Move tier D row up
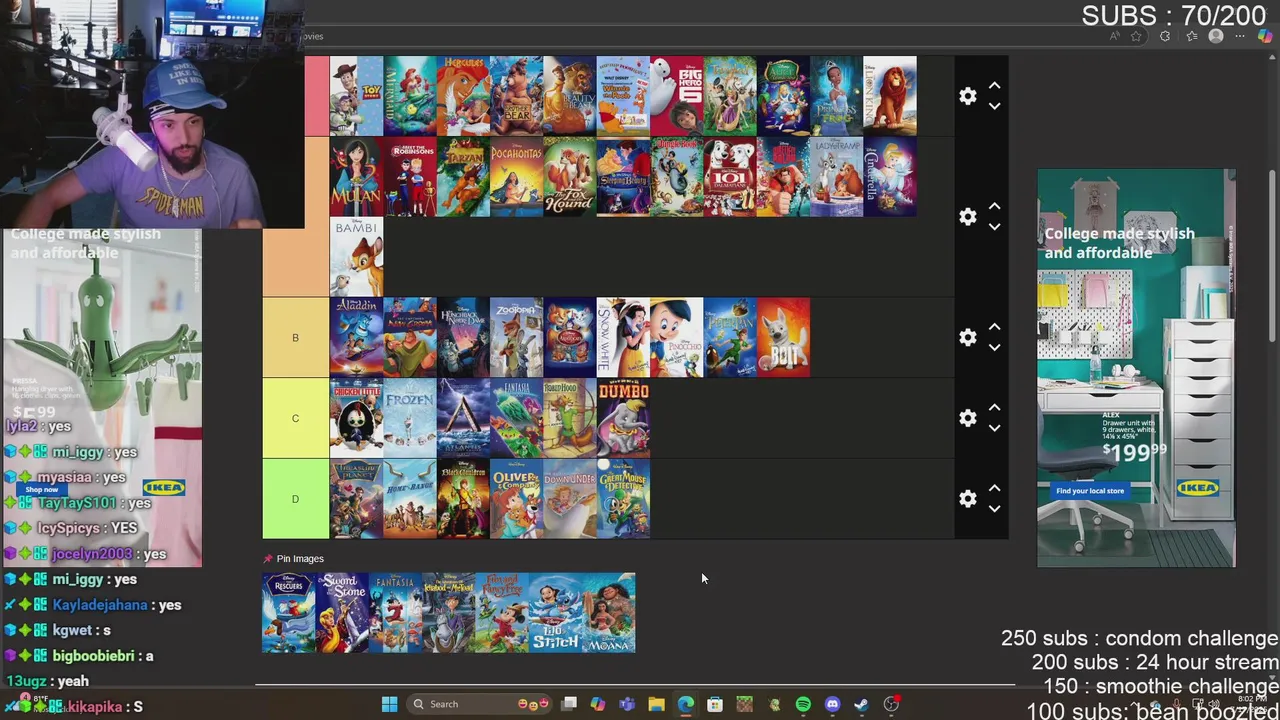1280x720 pixels. coord(994,488)
